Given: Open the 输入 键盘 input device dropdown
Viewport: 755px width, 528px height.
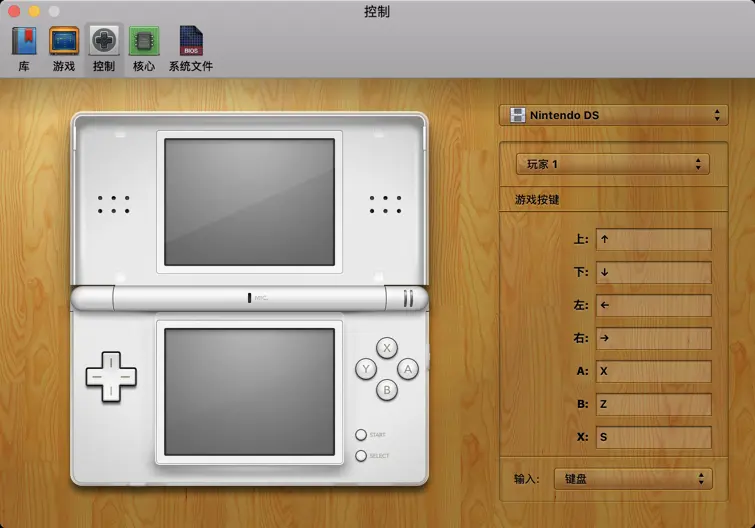Looking at the screenshot, I should pyautogui.click(x=633, y=478).
